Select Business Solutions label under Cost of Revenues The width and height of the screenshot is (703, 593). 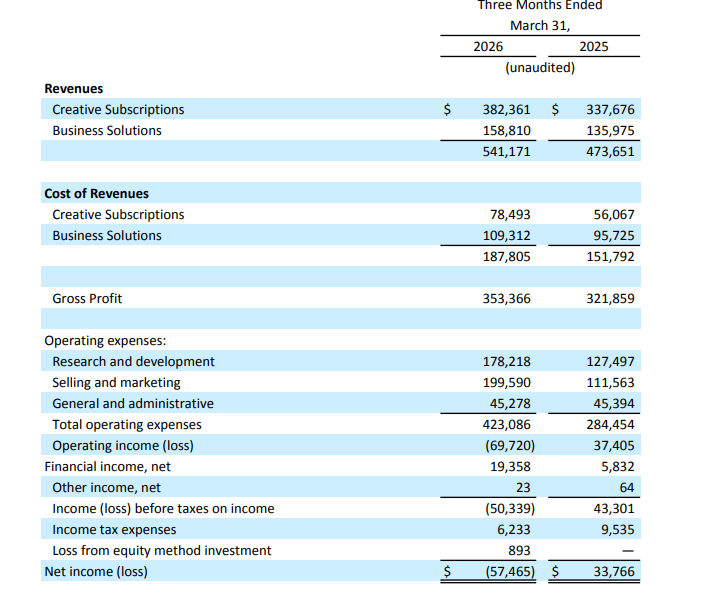[x=107, y=236]
